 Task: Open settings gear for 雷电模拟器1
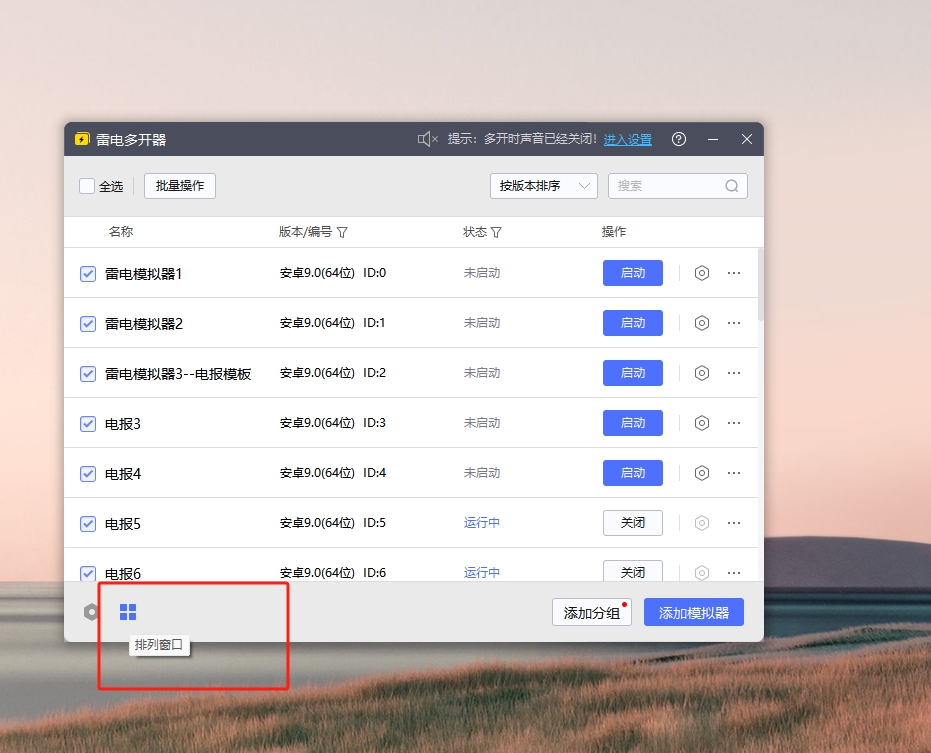[701, 272]
